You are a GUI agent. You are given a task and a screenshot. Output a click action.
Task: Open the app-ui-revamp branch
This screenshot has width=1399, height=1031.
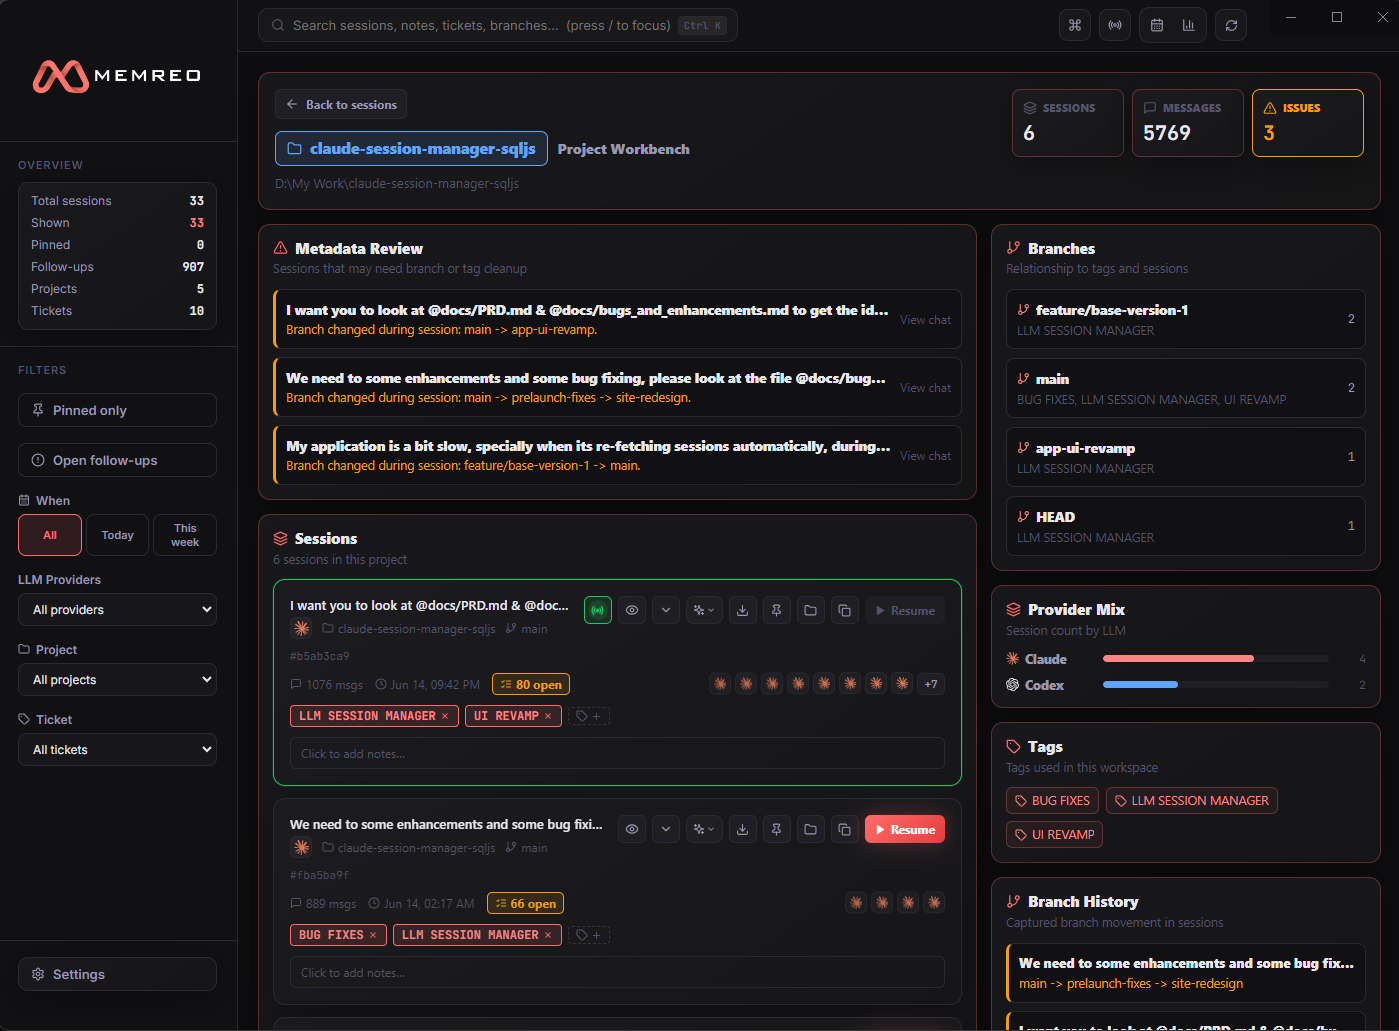click(1186, 458)
